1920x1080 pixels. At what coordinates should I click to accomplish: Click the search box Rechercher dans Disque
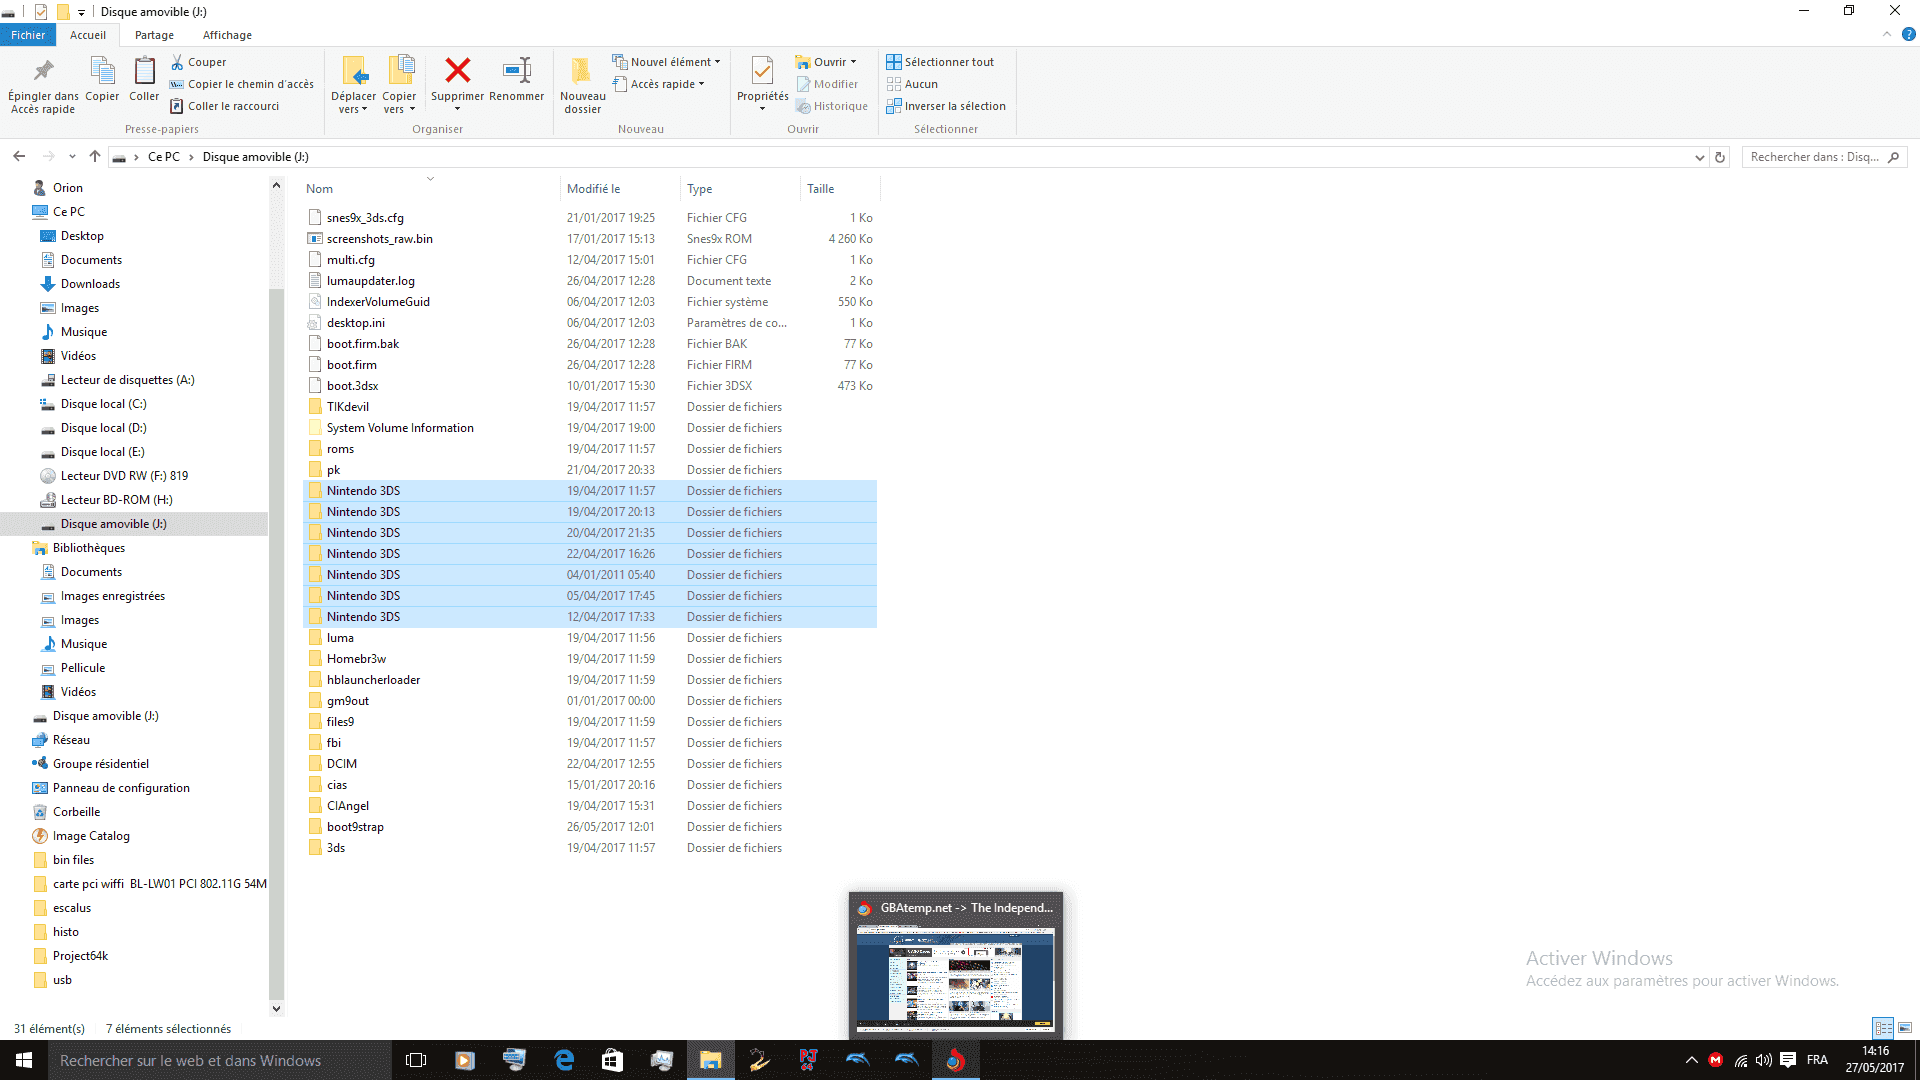[x=1824, y=157]
